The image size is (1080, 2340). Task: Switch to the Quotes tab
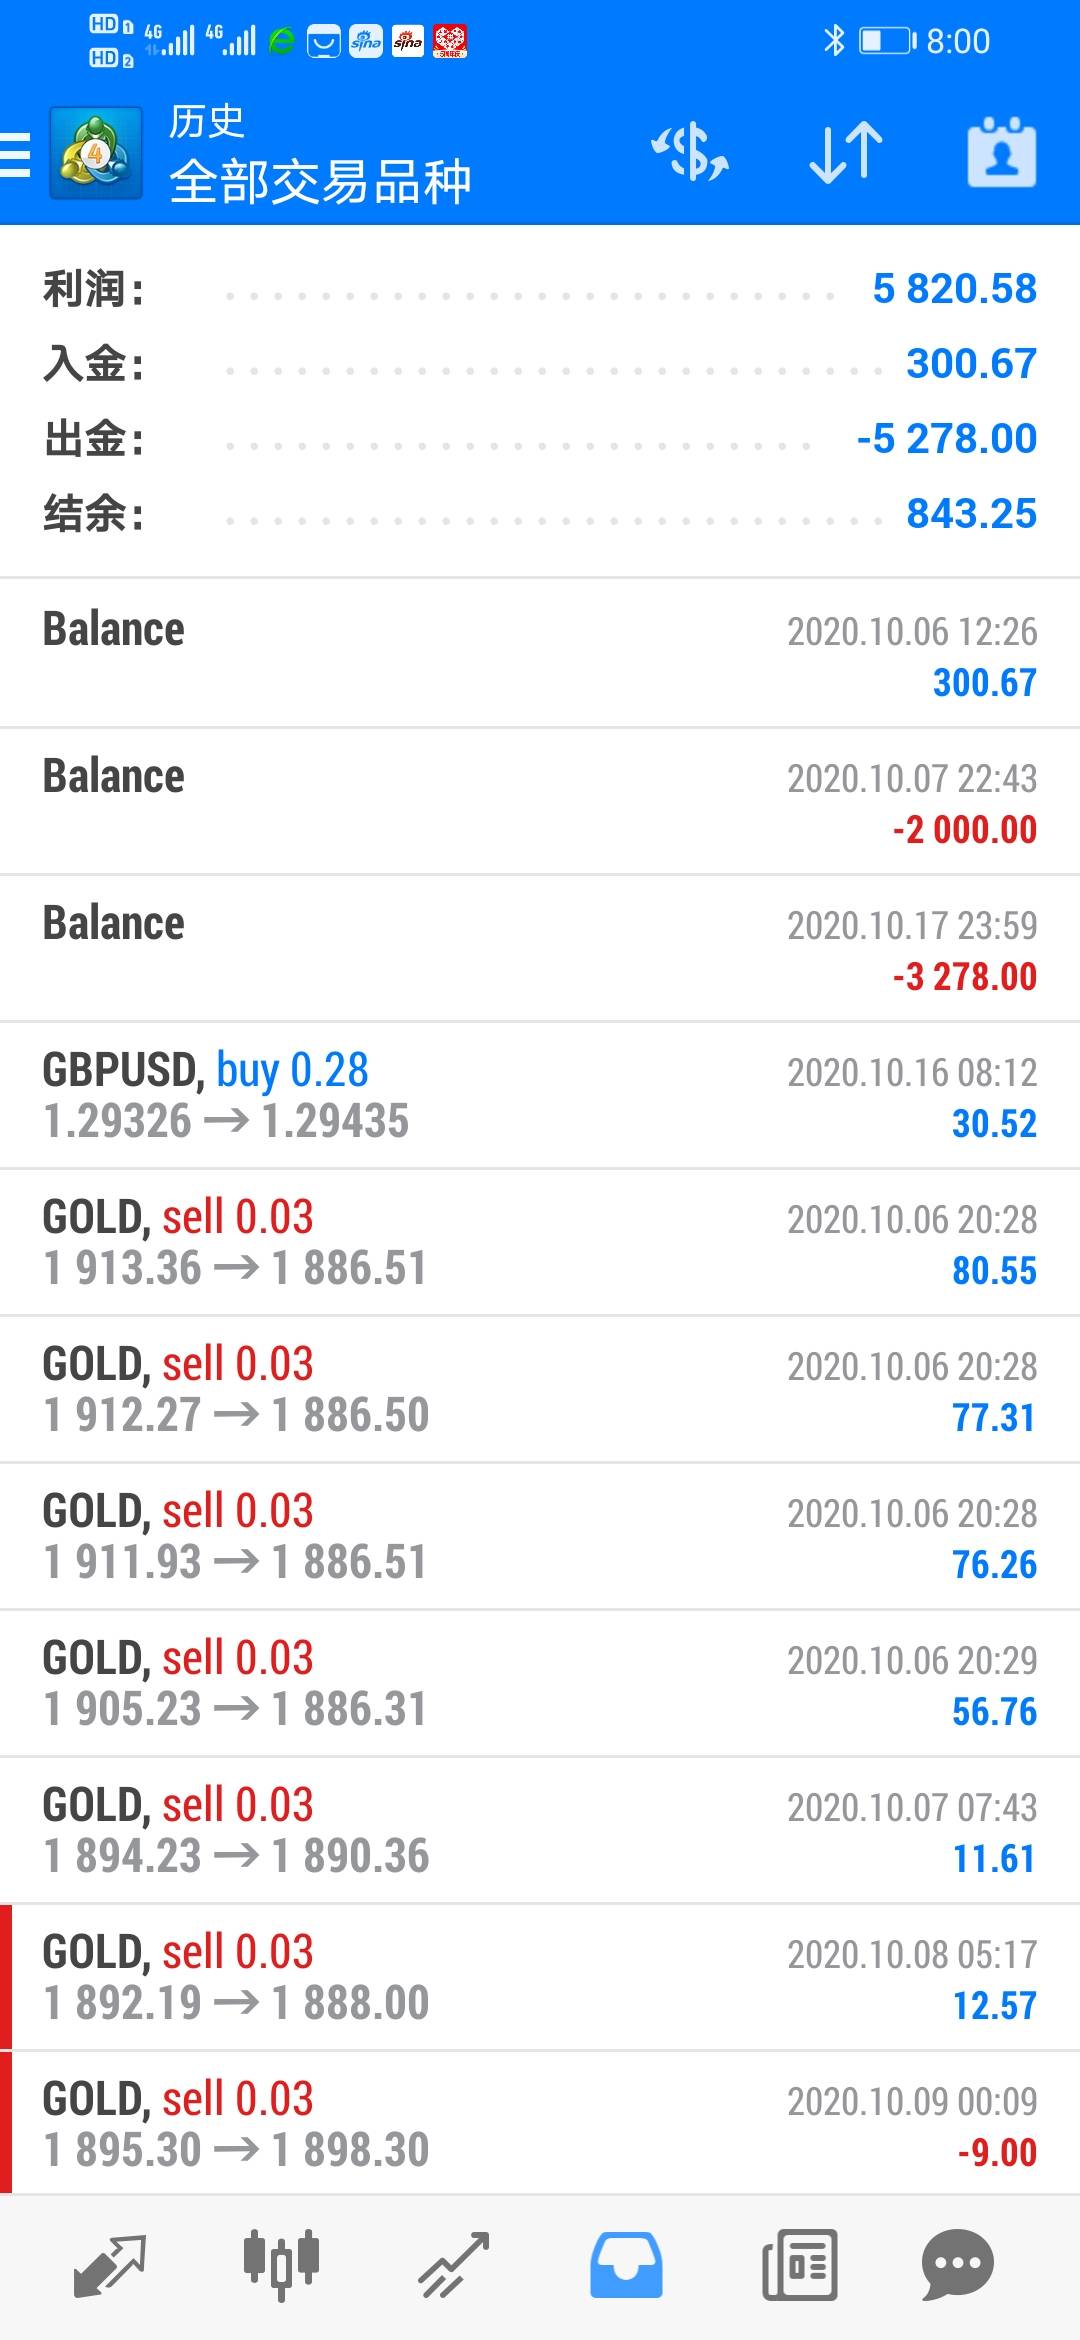coord(110,2265)
